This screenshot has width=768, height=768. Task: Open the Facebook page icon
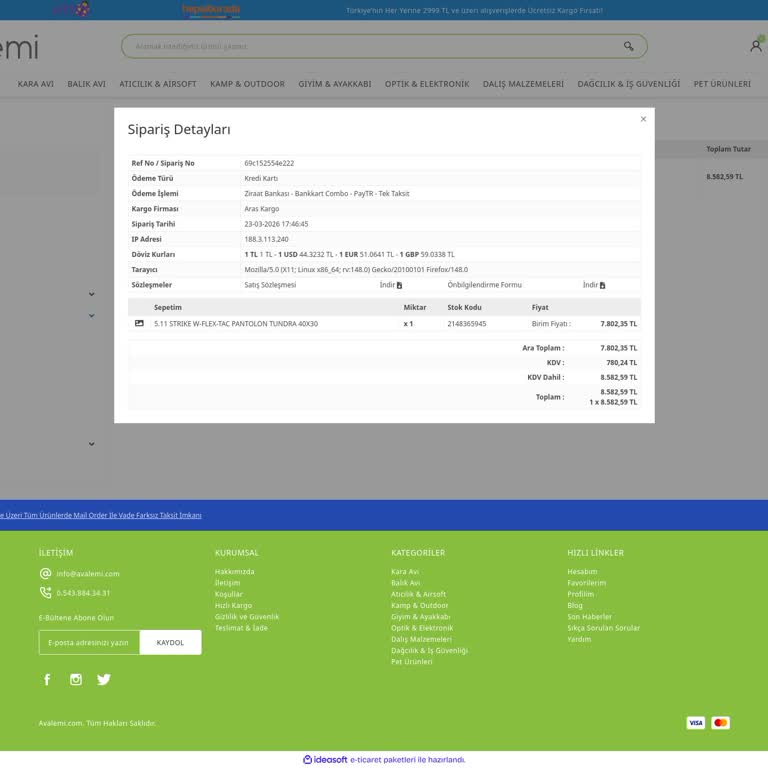point(46,680)
